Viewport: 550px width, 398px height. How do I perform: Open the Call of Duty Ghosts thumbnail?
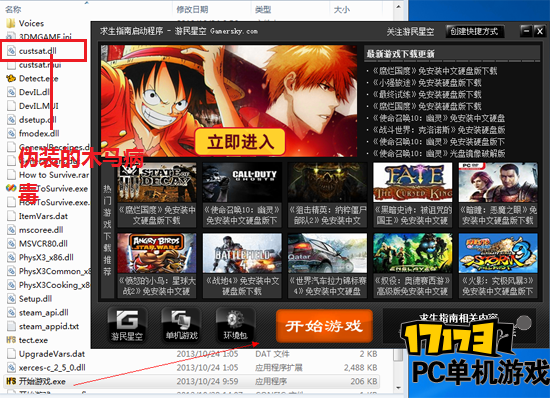[x=242, y=182]
